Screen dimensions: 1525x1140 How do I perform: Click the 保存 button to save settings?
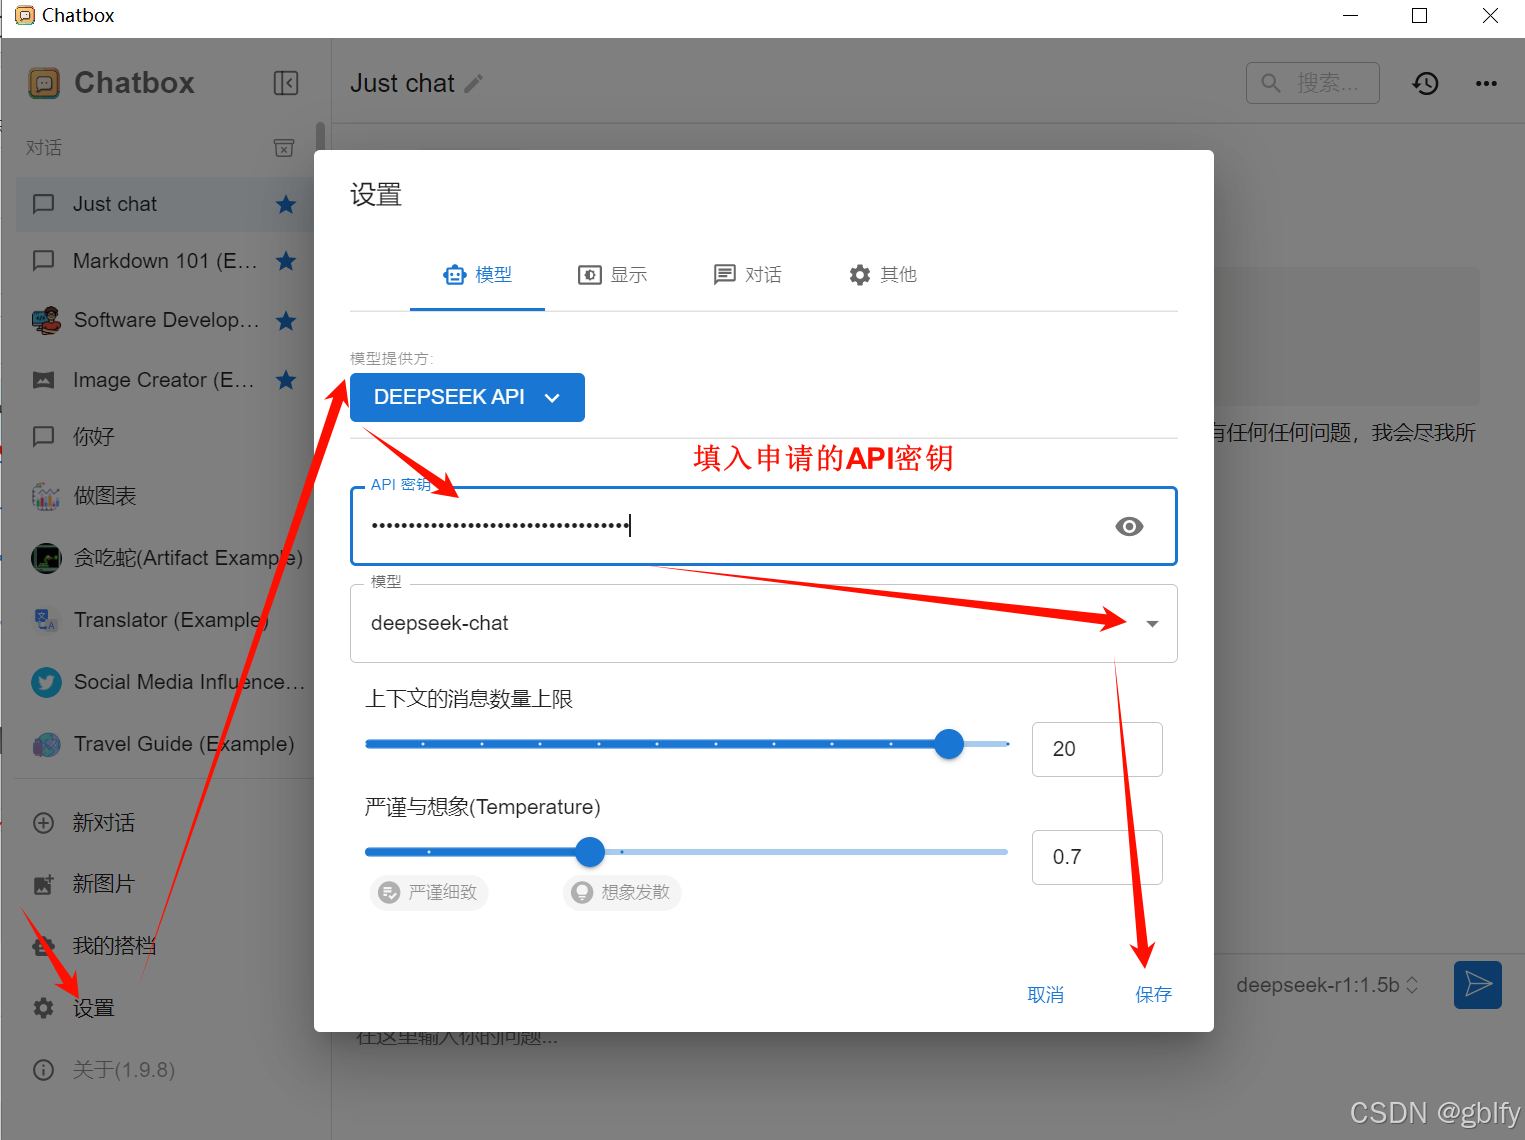(x=1153, y=994)
